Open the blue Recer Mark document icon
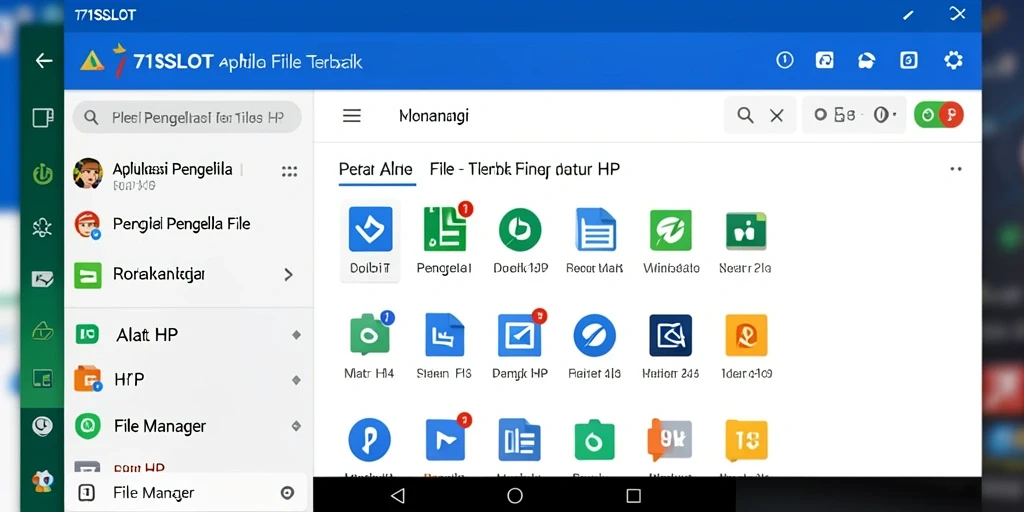This screenshot has width=1024, height=512. point(596,229)
